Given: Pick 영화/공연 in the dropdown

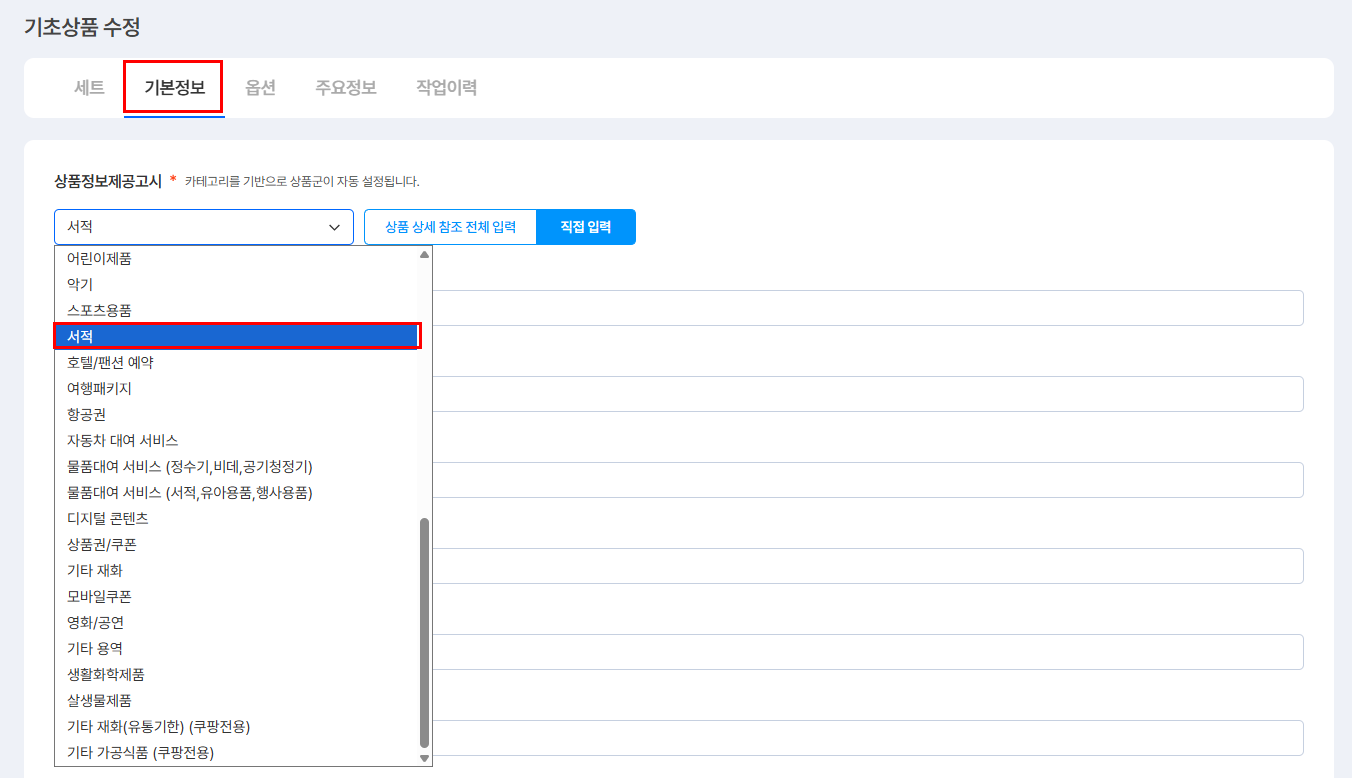Looking at the screenshot, I should (96, 623).
